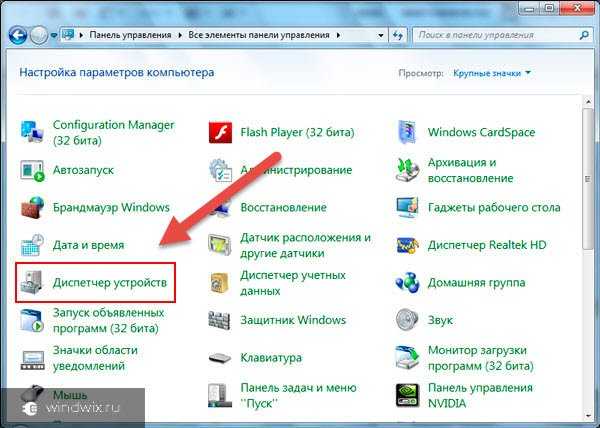Open the Гаджеты рабочего стола link

point(494,208)
